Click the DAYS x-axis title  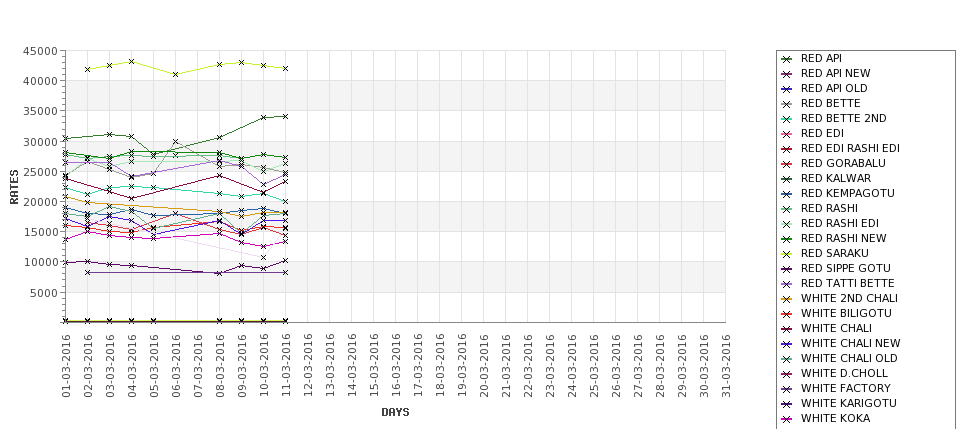pos(395,412)
